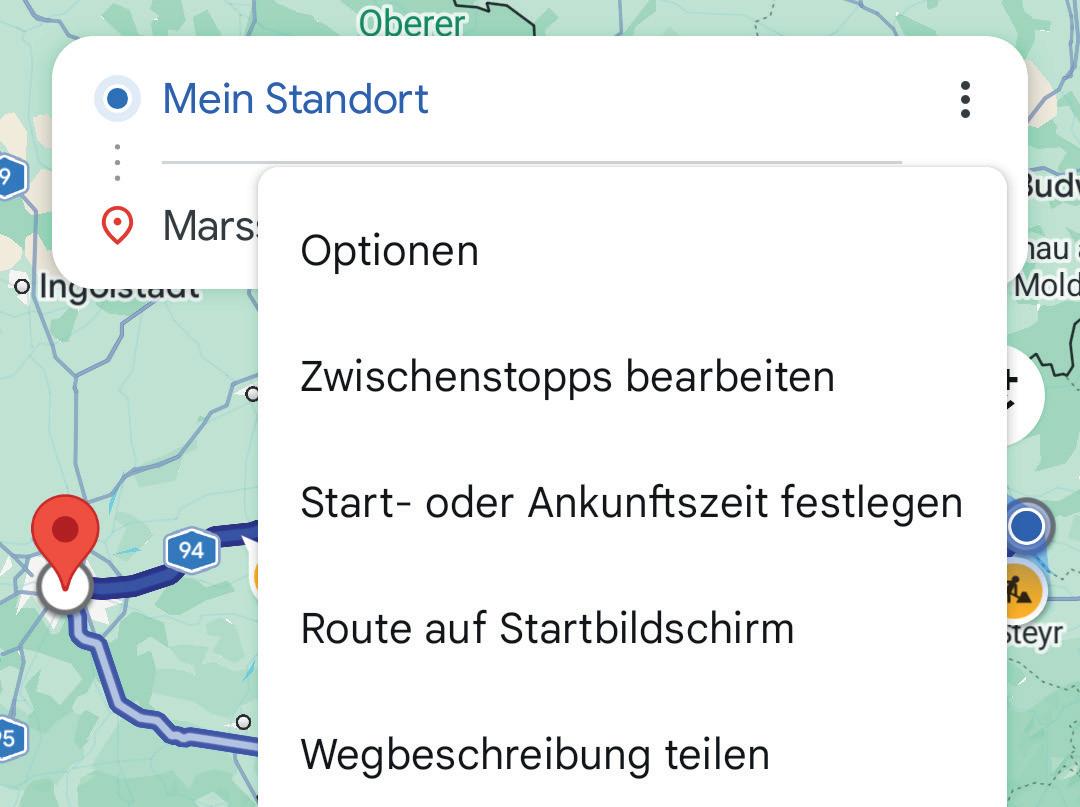Click the red destination pin in route panel
This screenshot has height=807, width=1080.
(118, 226)
